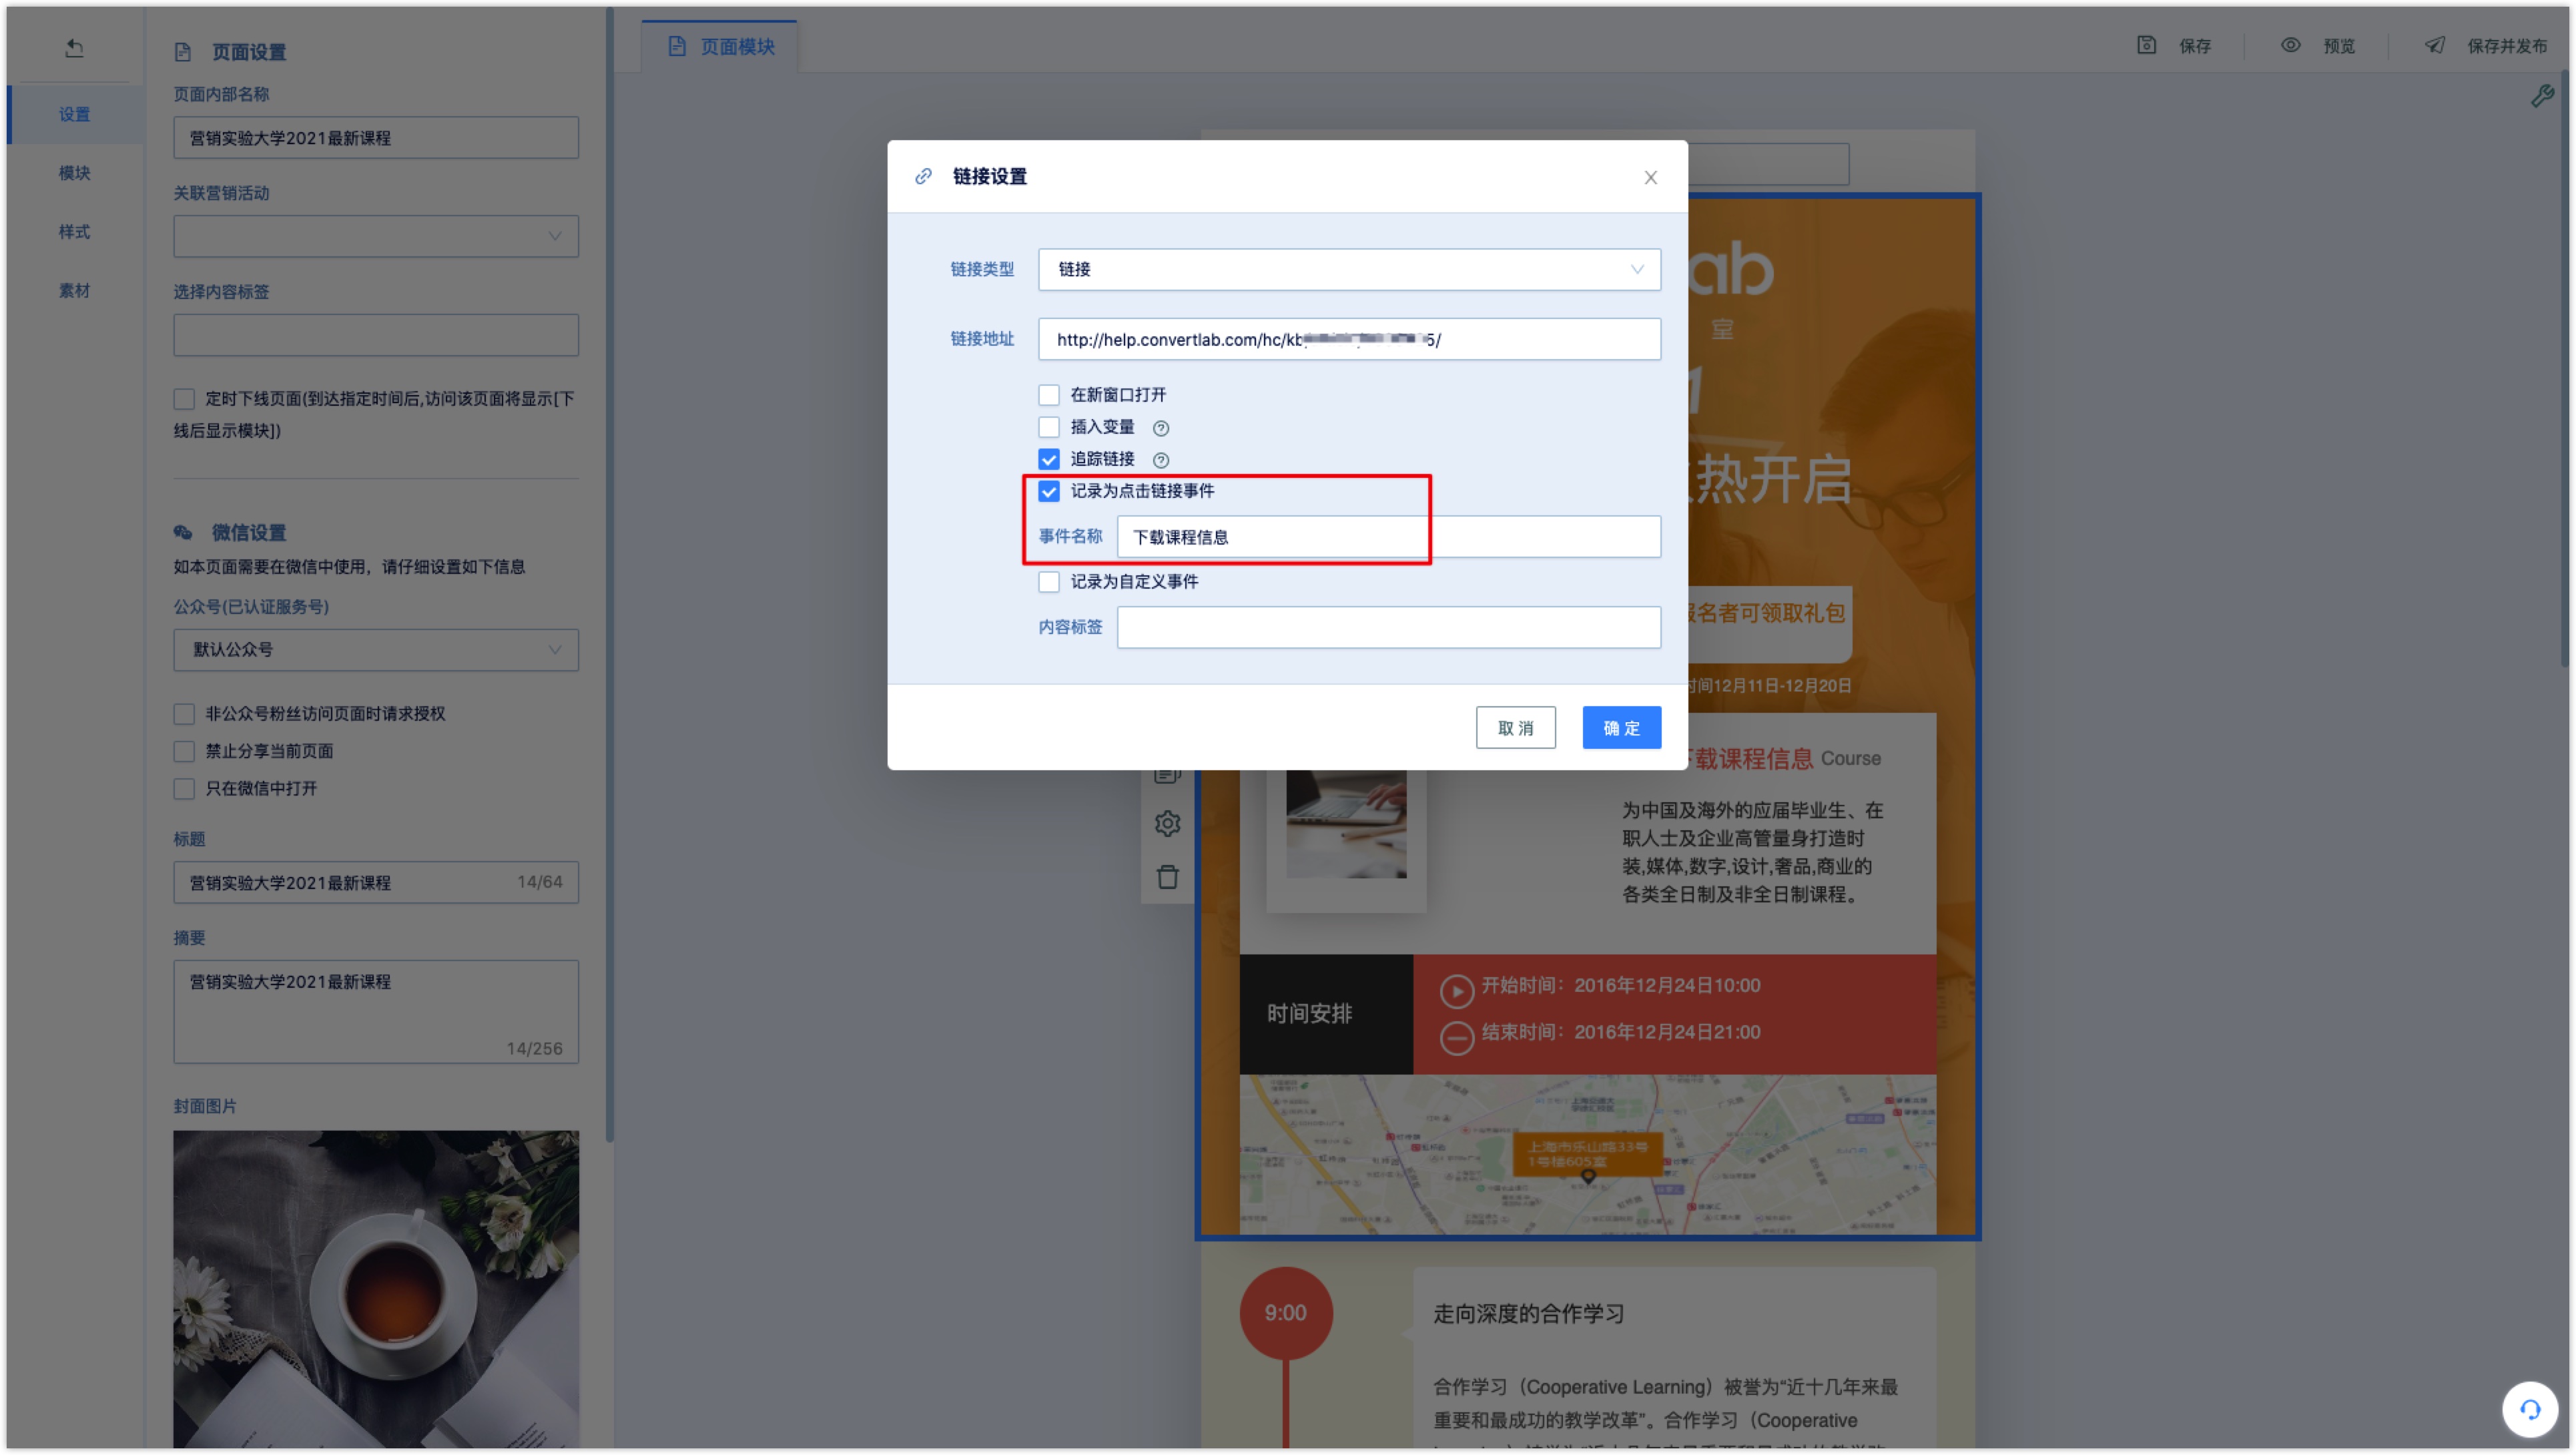Click the 事件名称 input field
The width and height of the screenshot is (2576, 1455).
[x=1388, y=536]
